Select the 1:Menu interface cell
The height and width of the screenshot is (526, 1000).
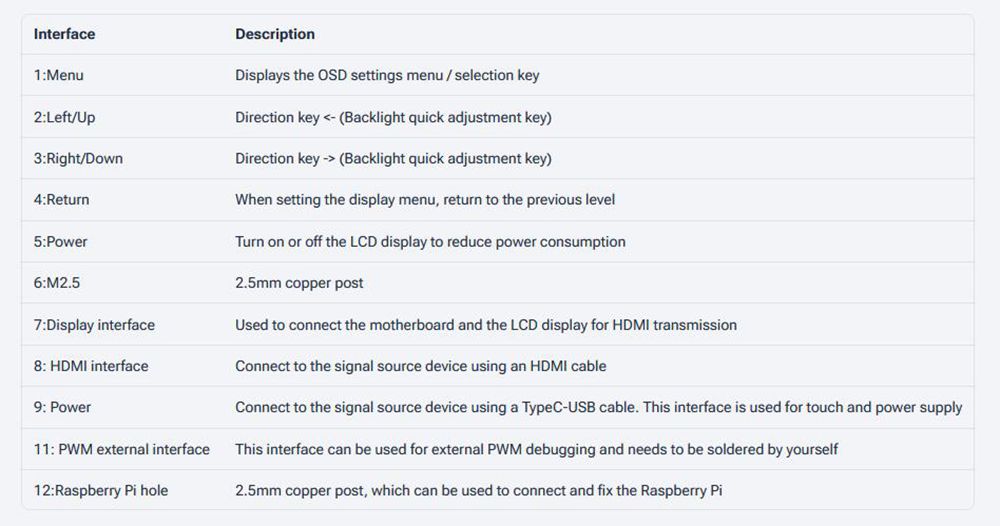pyautogui.click(x=59, y=75)
